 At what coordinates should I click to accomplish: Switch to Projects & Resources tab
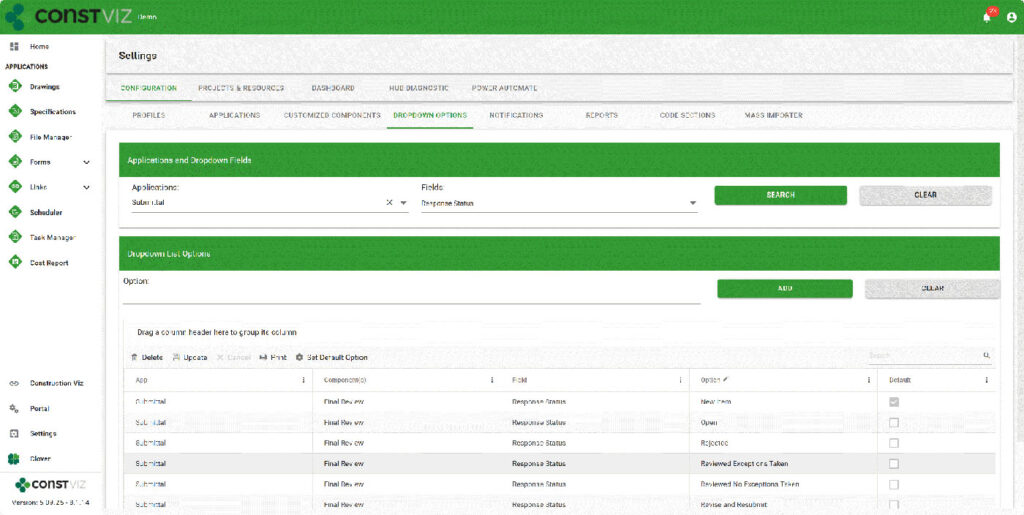tap(241, 88)
